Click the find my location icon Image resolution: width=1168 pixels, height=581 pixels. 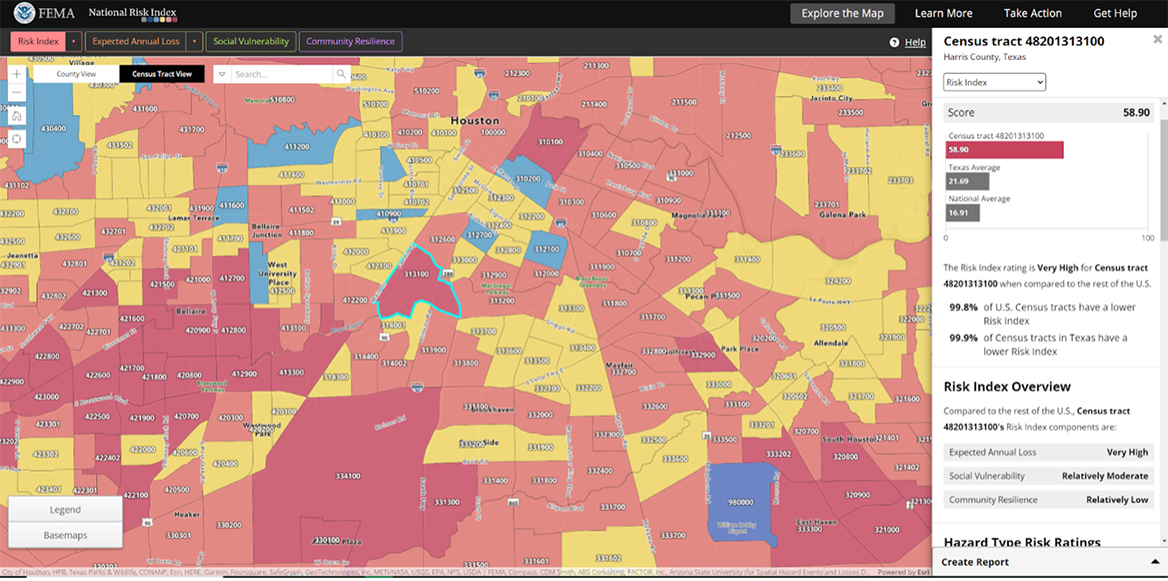16,139
